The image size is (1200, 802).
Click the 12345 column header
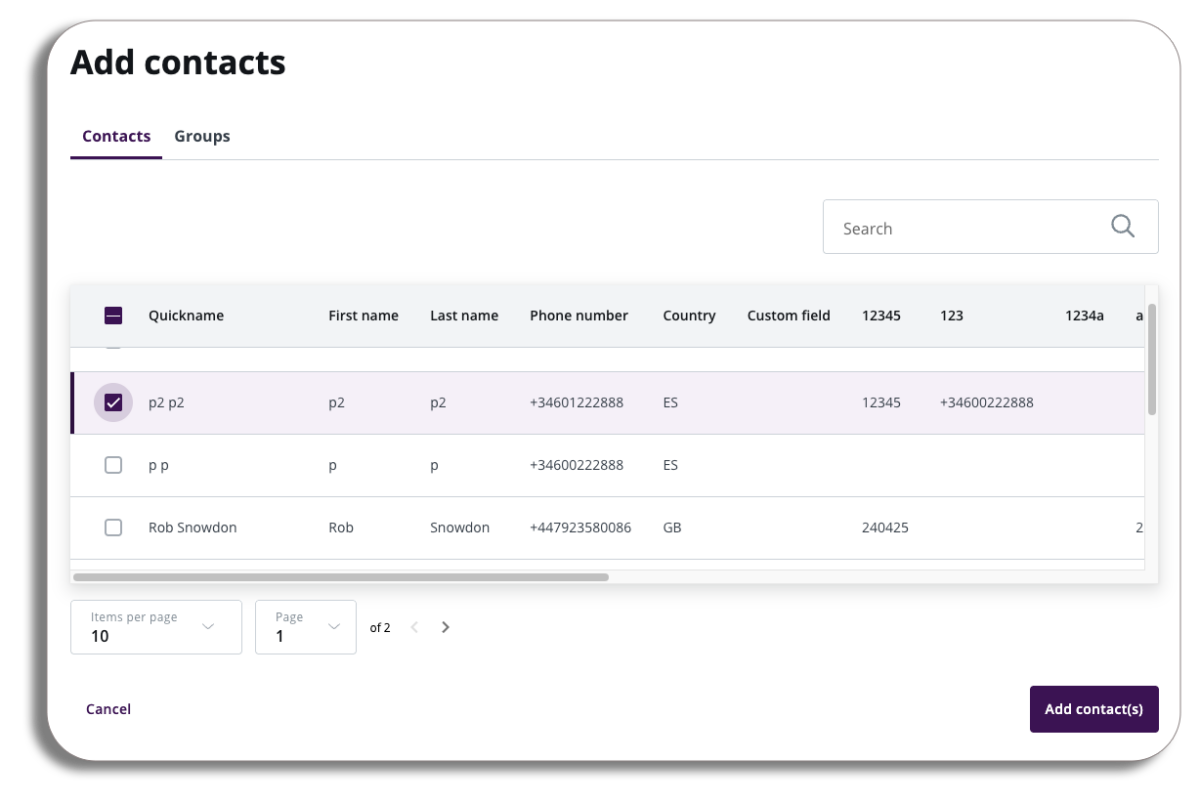pyautogui.click(x=881, y=315)
